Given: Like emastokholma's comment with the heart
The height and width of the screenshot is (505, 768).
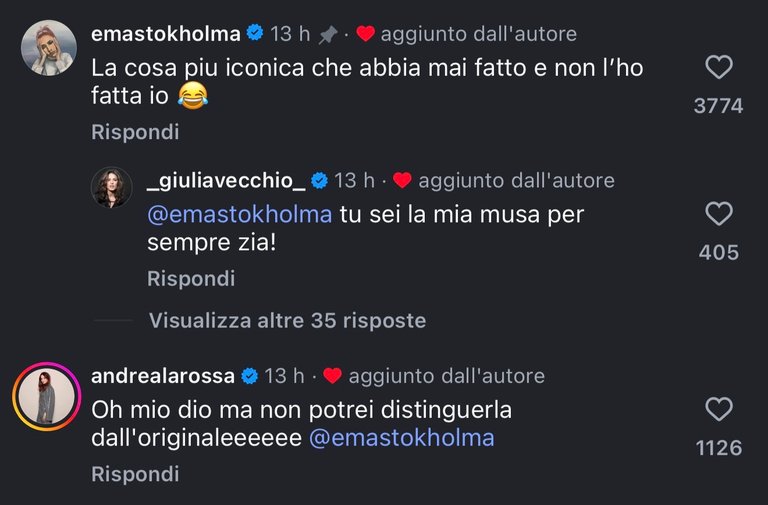Looking at the screenshot, I should click(x=718, y=68).
